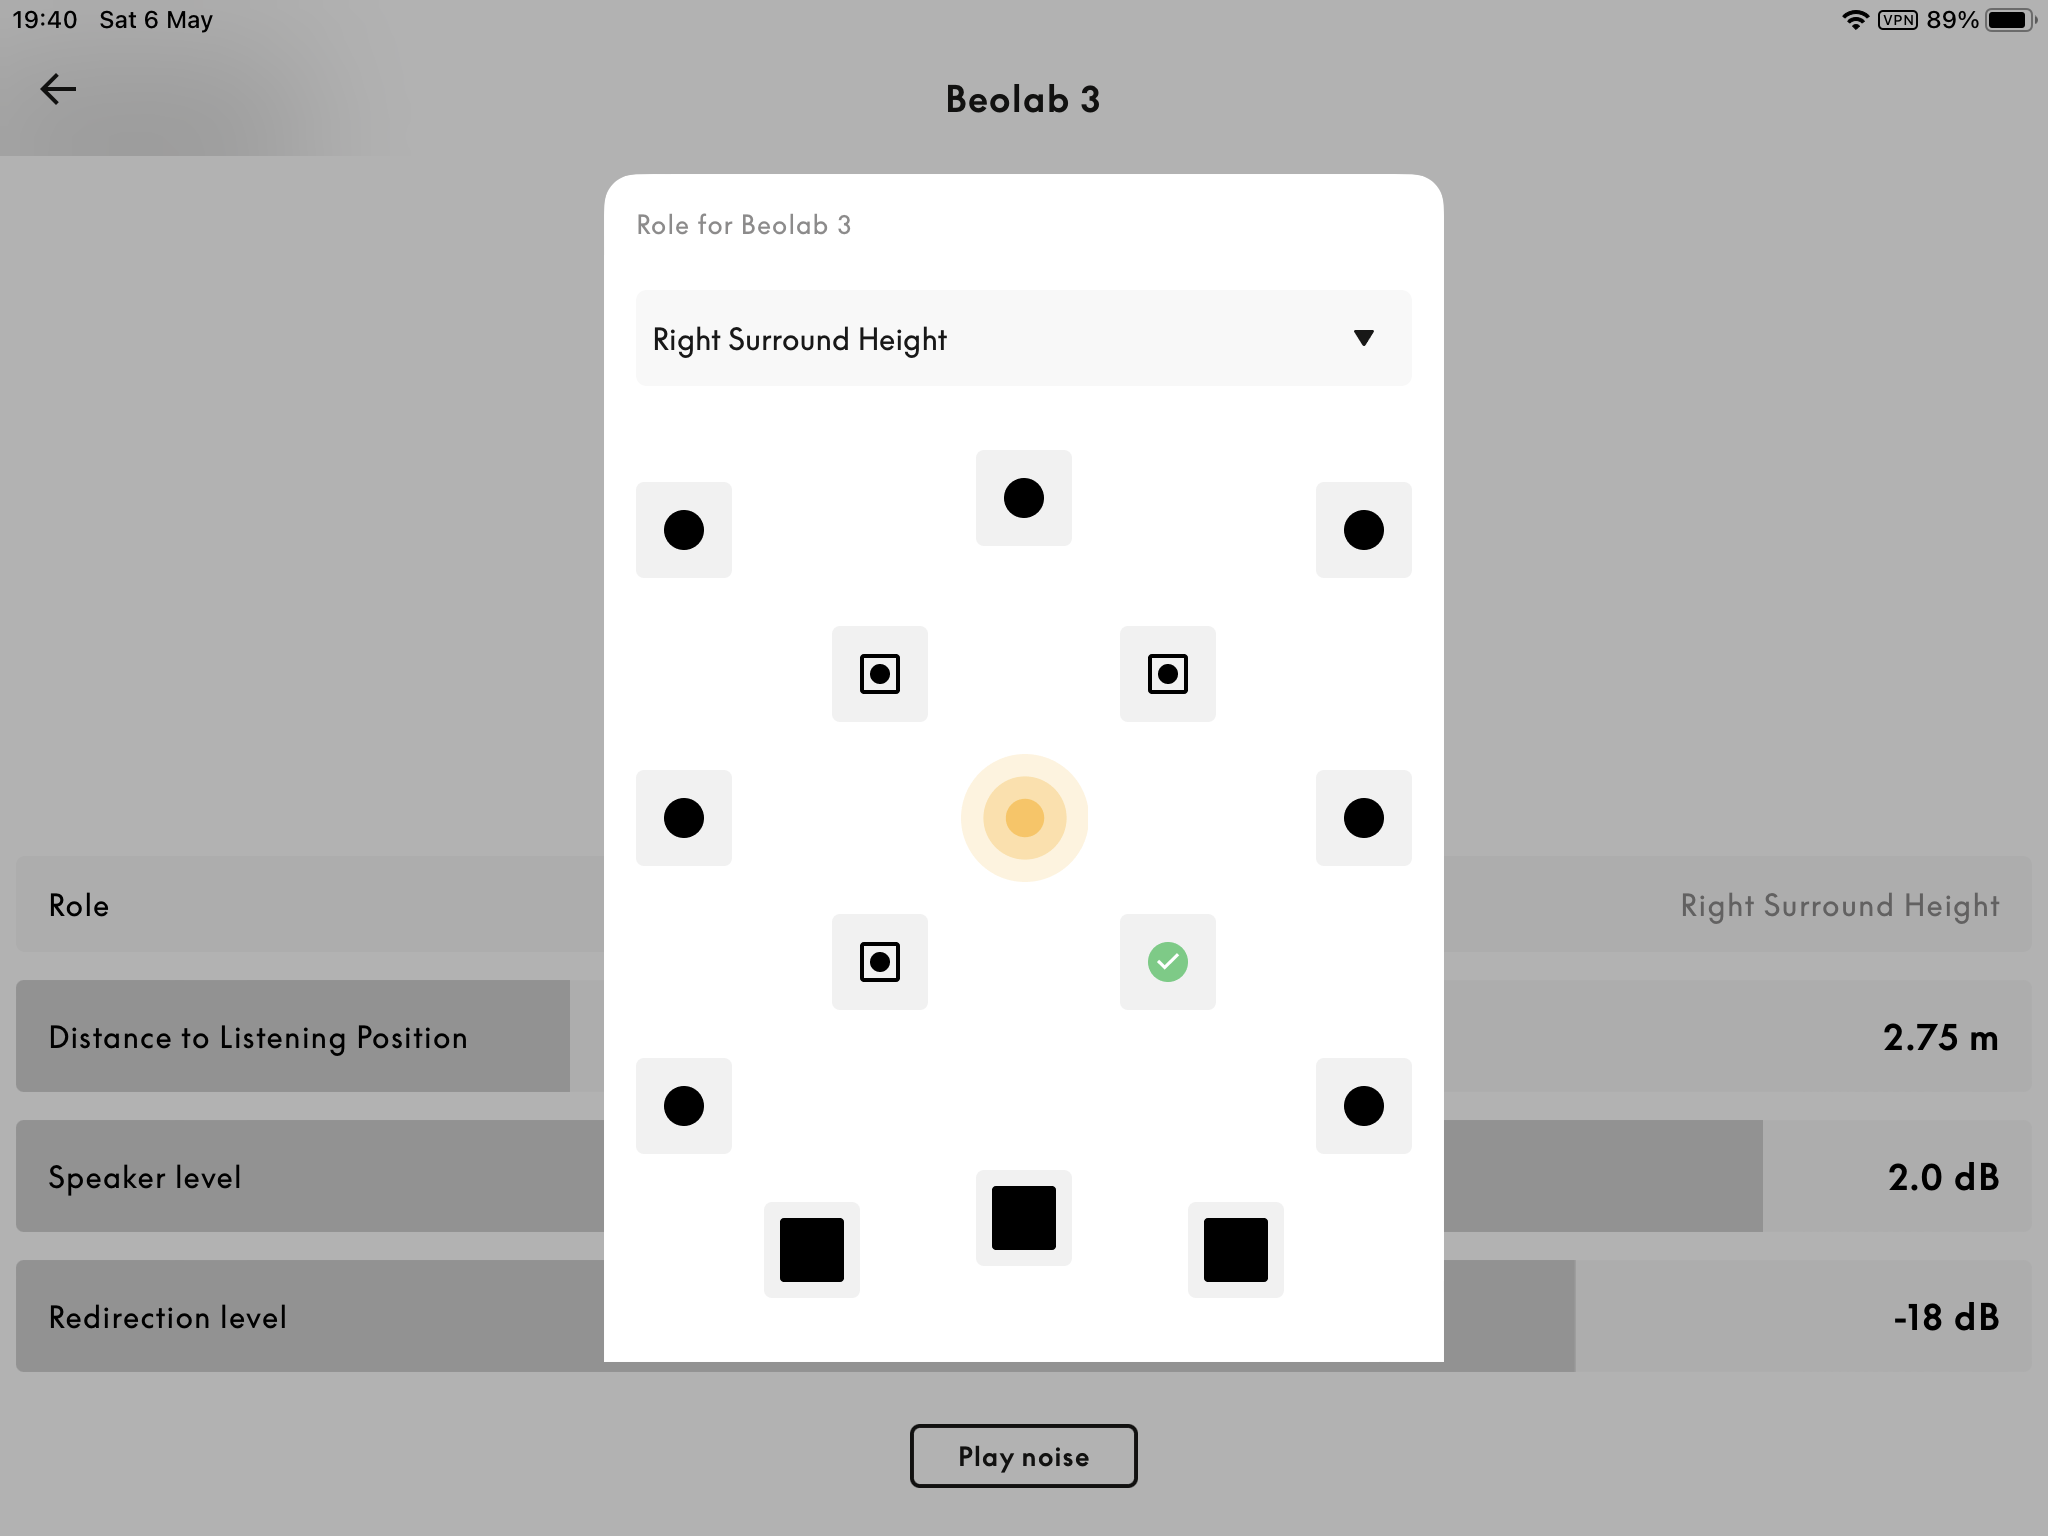Screen dimensions: 2048x1536
Task: Select Right Surround Height from dropdown
Action: tap(1022, 339)
